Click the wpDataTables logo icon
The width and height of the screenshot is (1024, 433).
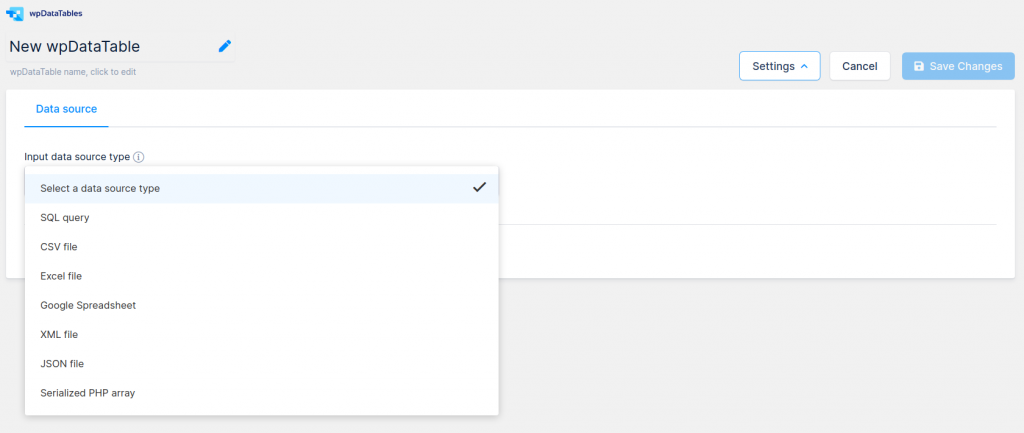(15, 14)
